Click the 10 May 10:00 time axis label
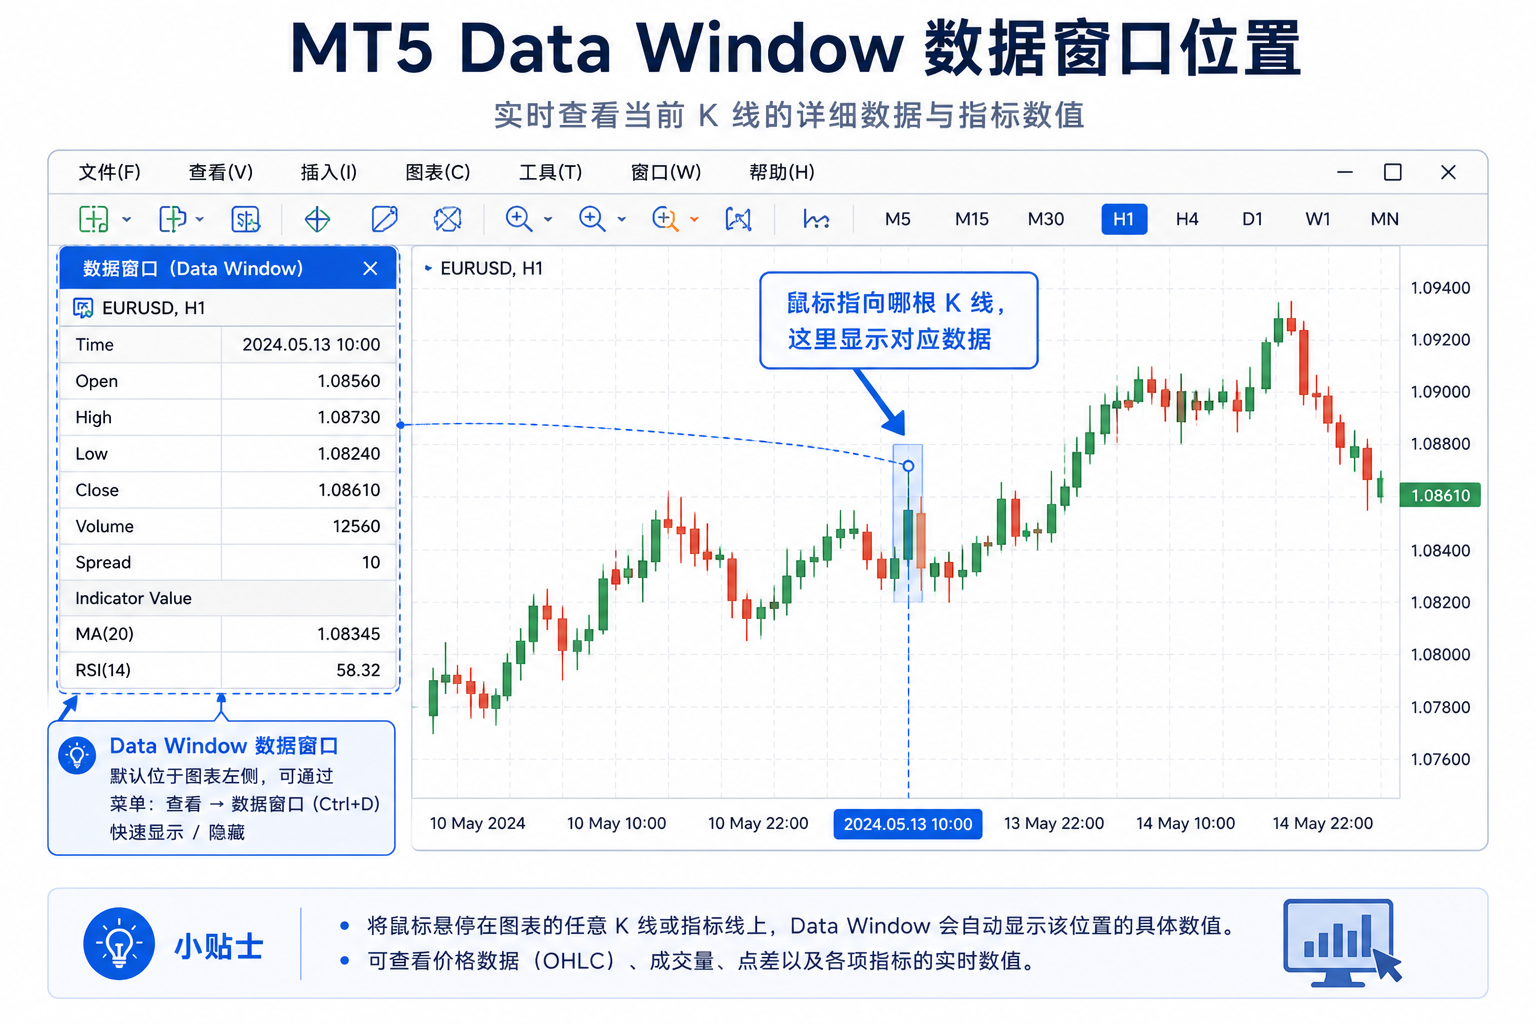1536x1024 pixels. pos(616,823)
